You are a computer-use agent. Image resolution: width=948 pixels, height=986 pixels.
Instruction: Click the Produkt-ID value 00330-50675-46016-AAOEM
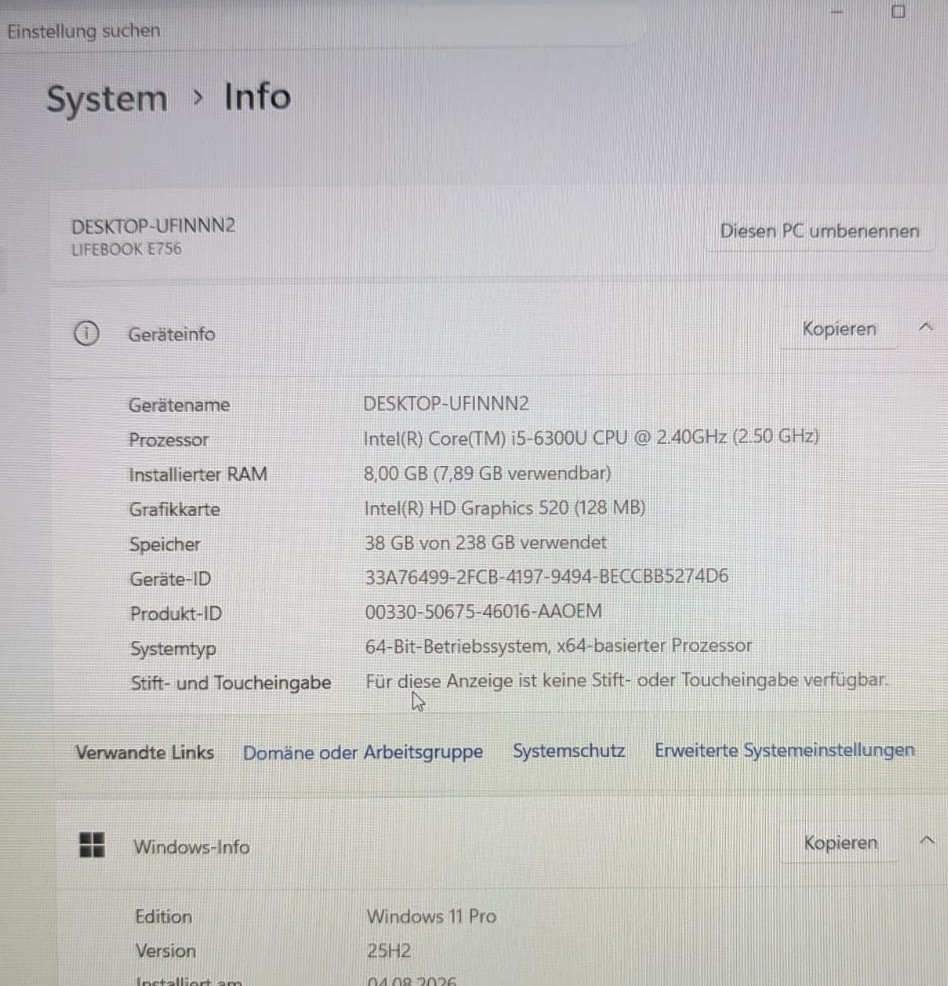click(483, 611)
